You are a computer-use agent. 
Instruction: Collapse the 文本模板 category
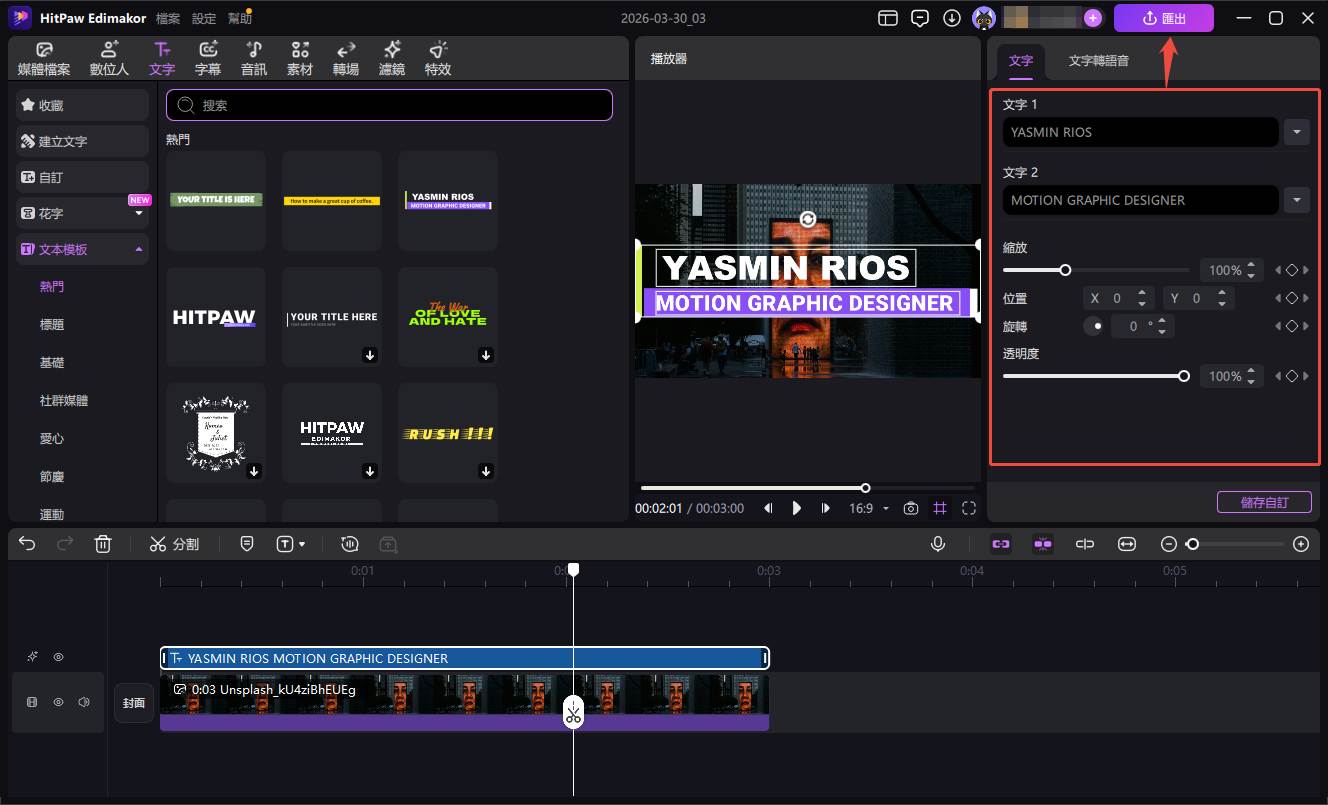138,249
